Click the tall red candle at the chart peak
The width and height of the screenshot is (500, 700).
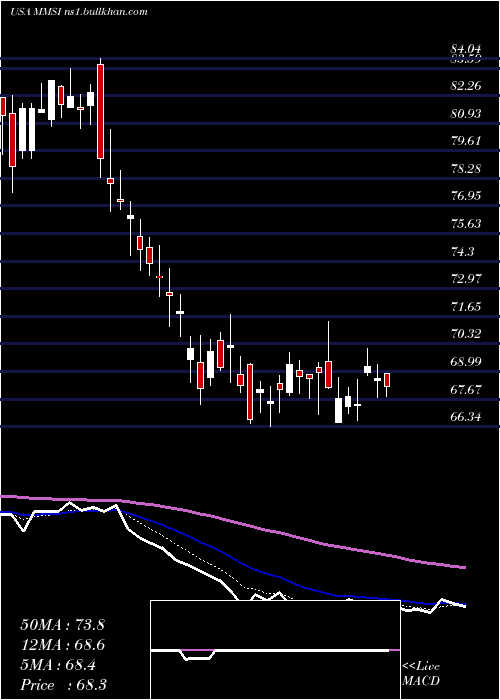point(100,111)
